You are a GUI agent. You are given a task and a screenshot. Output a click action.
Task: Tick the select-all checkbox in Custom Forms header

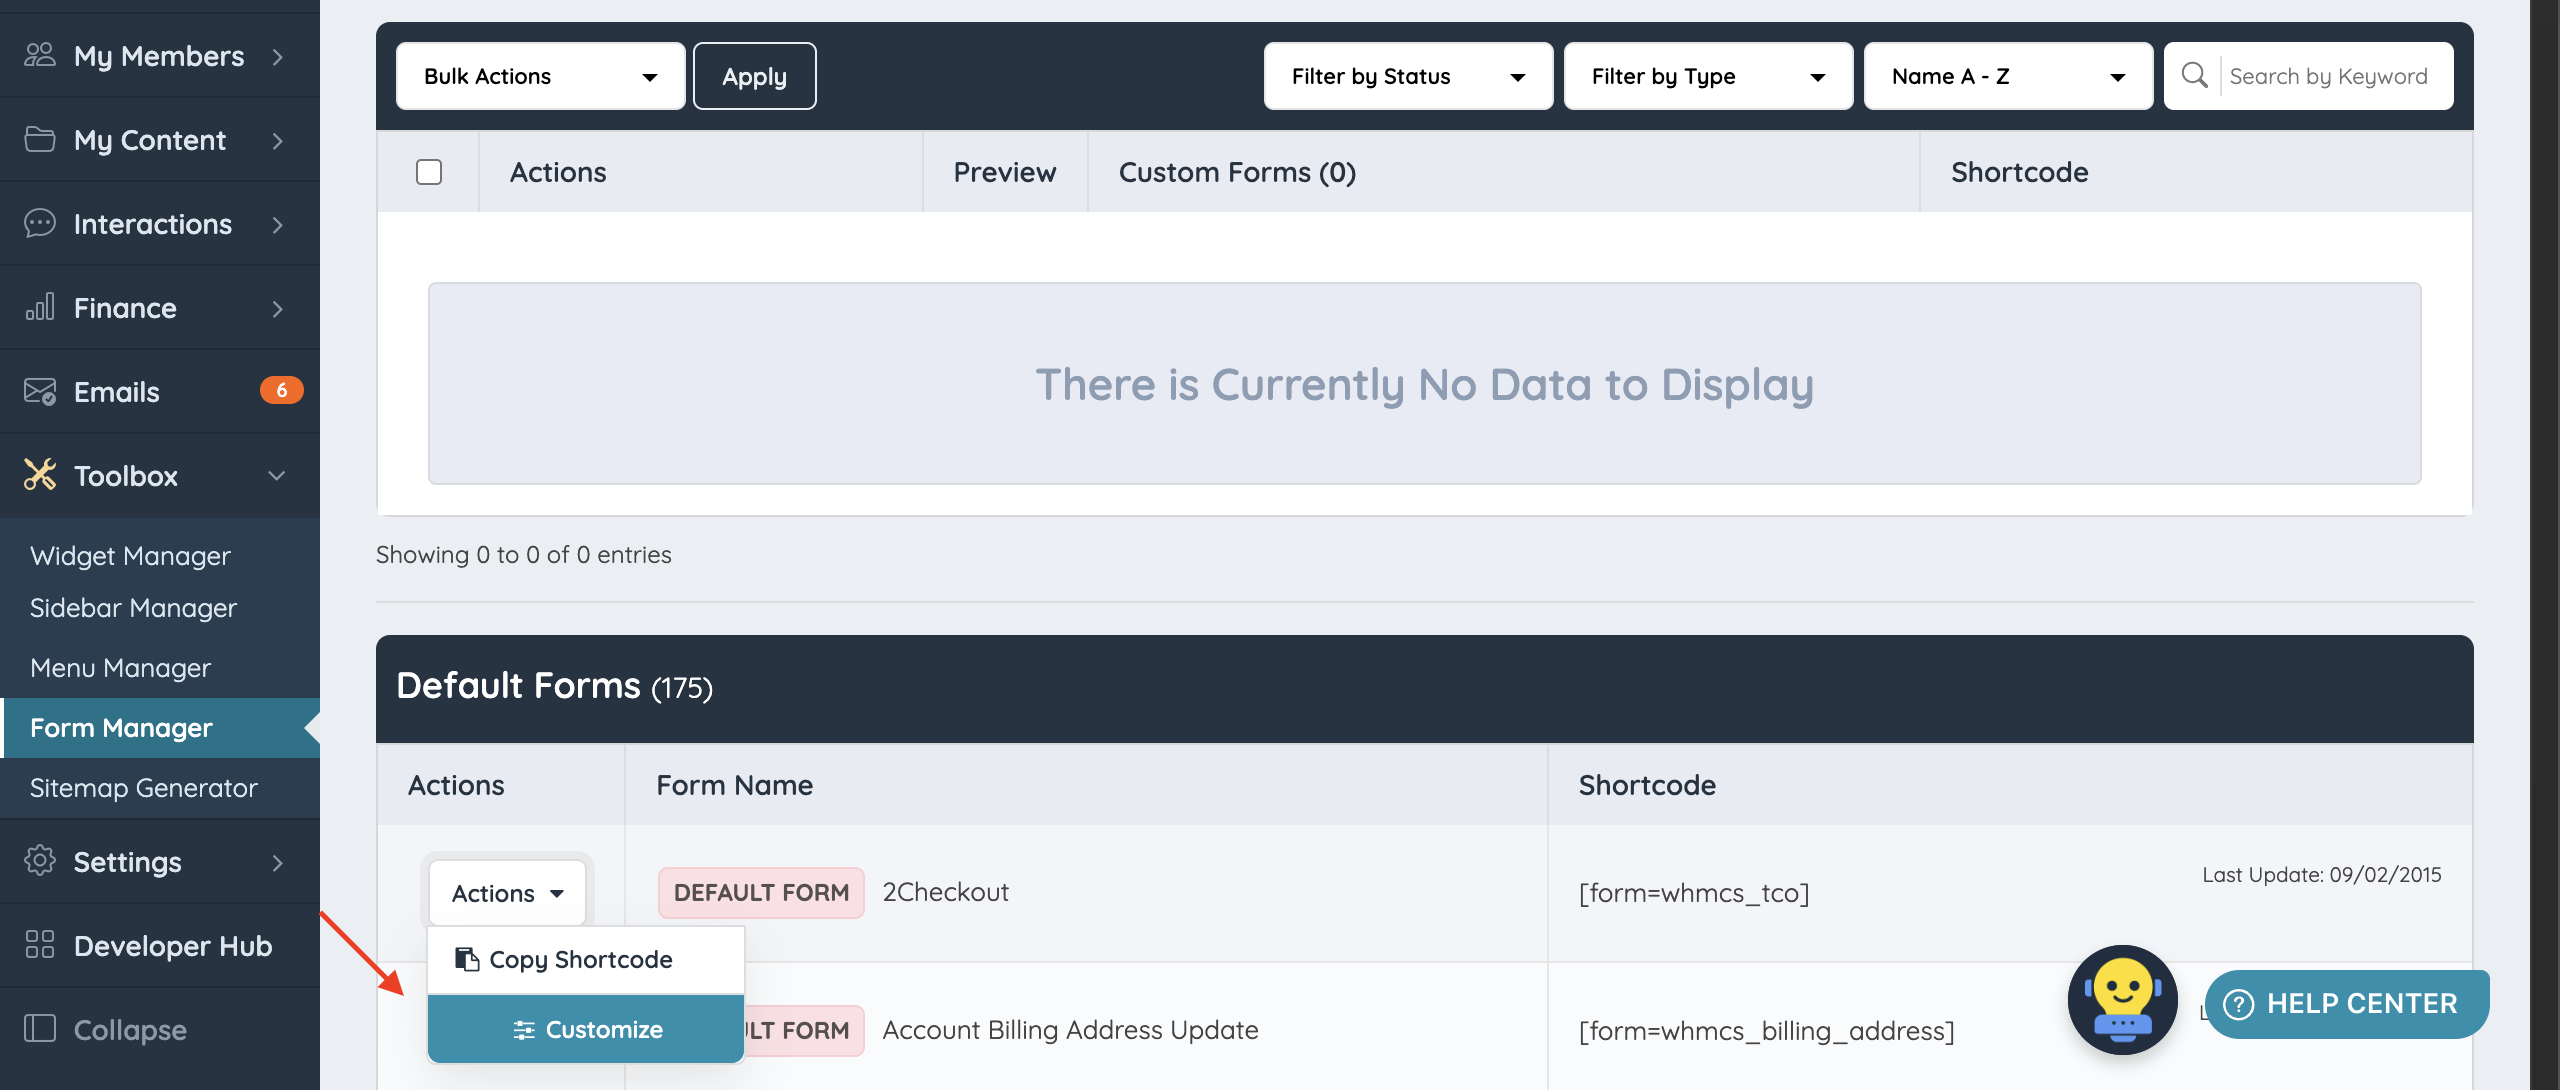click(x=429, y=172)
